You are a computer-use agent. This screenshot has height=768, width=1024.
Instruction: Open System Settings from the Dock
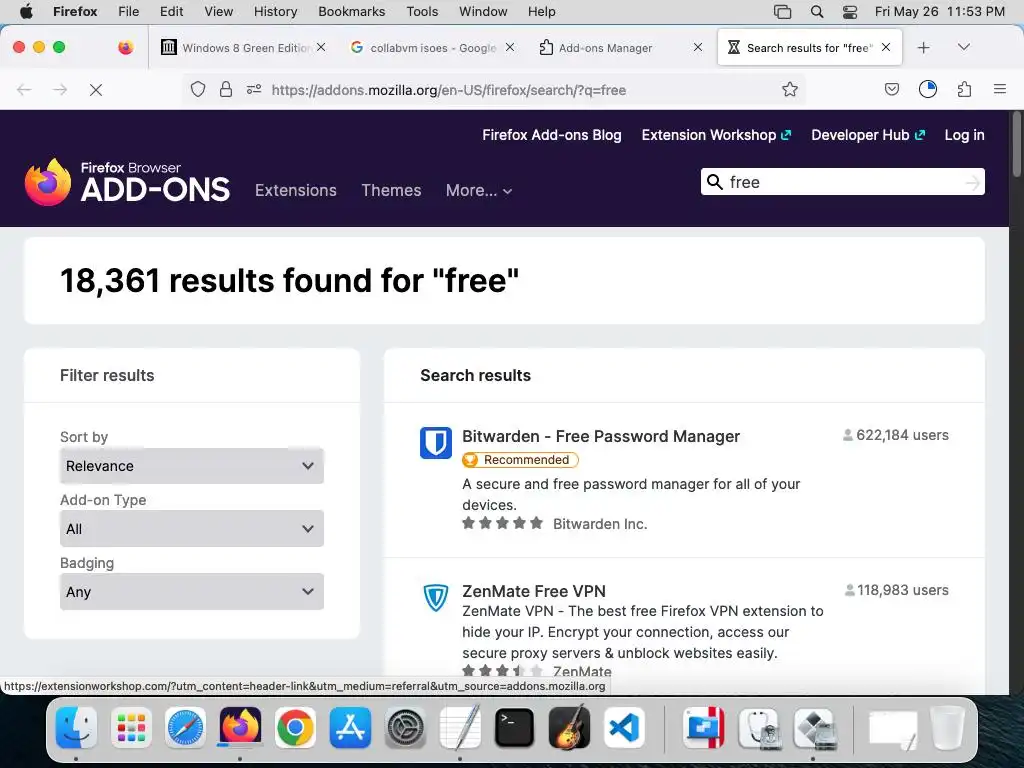click(x=405, y=728)
